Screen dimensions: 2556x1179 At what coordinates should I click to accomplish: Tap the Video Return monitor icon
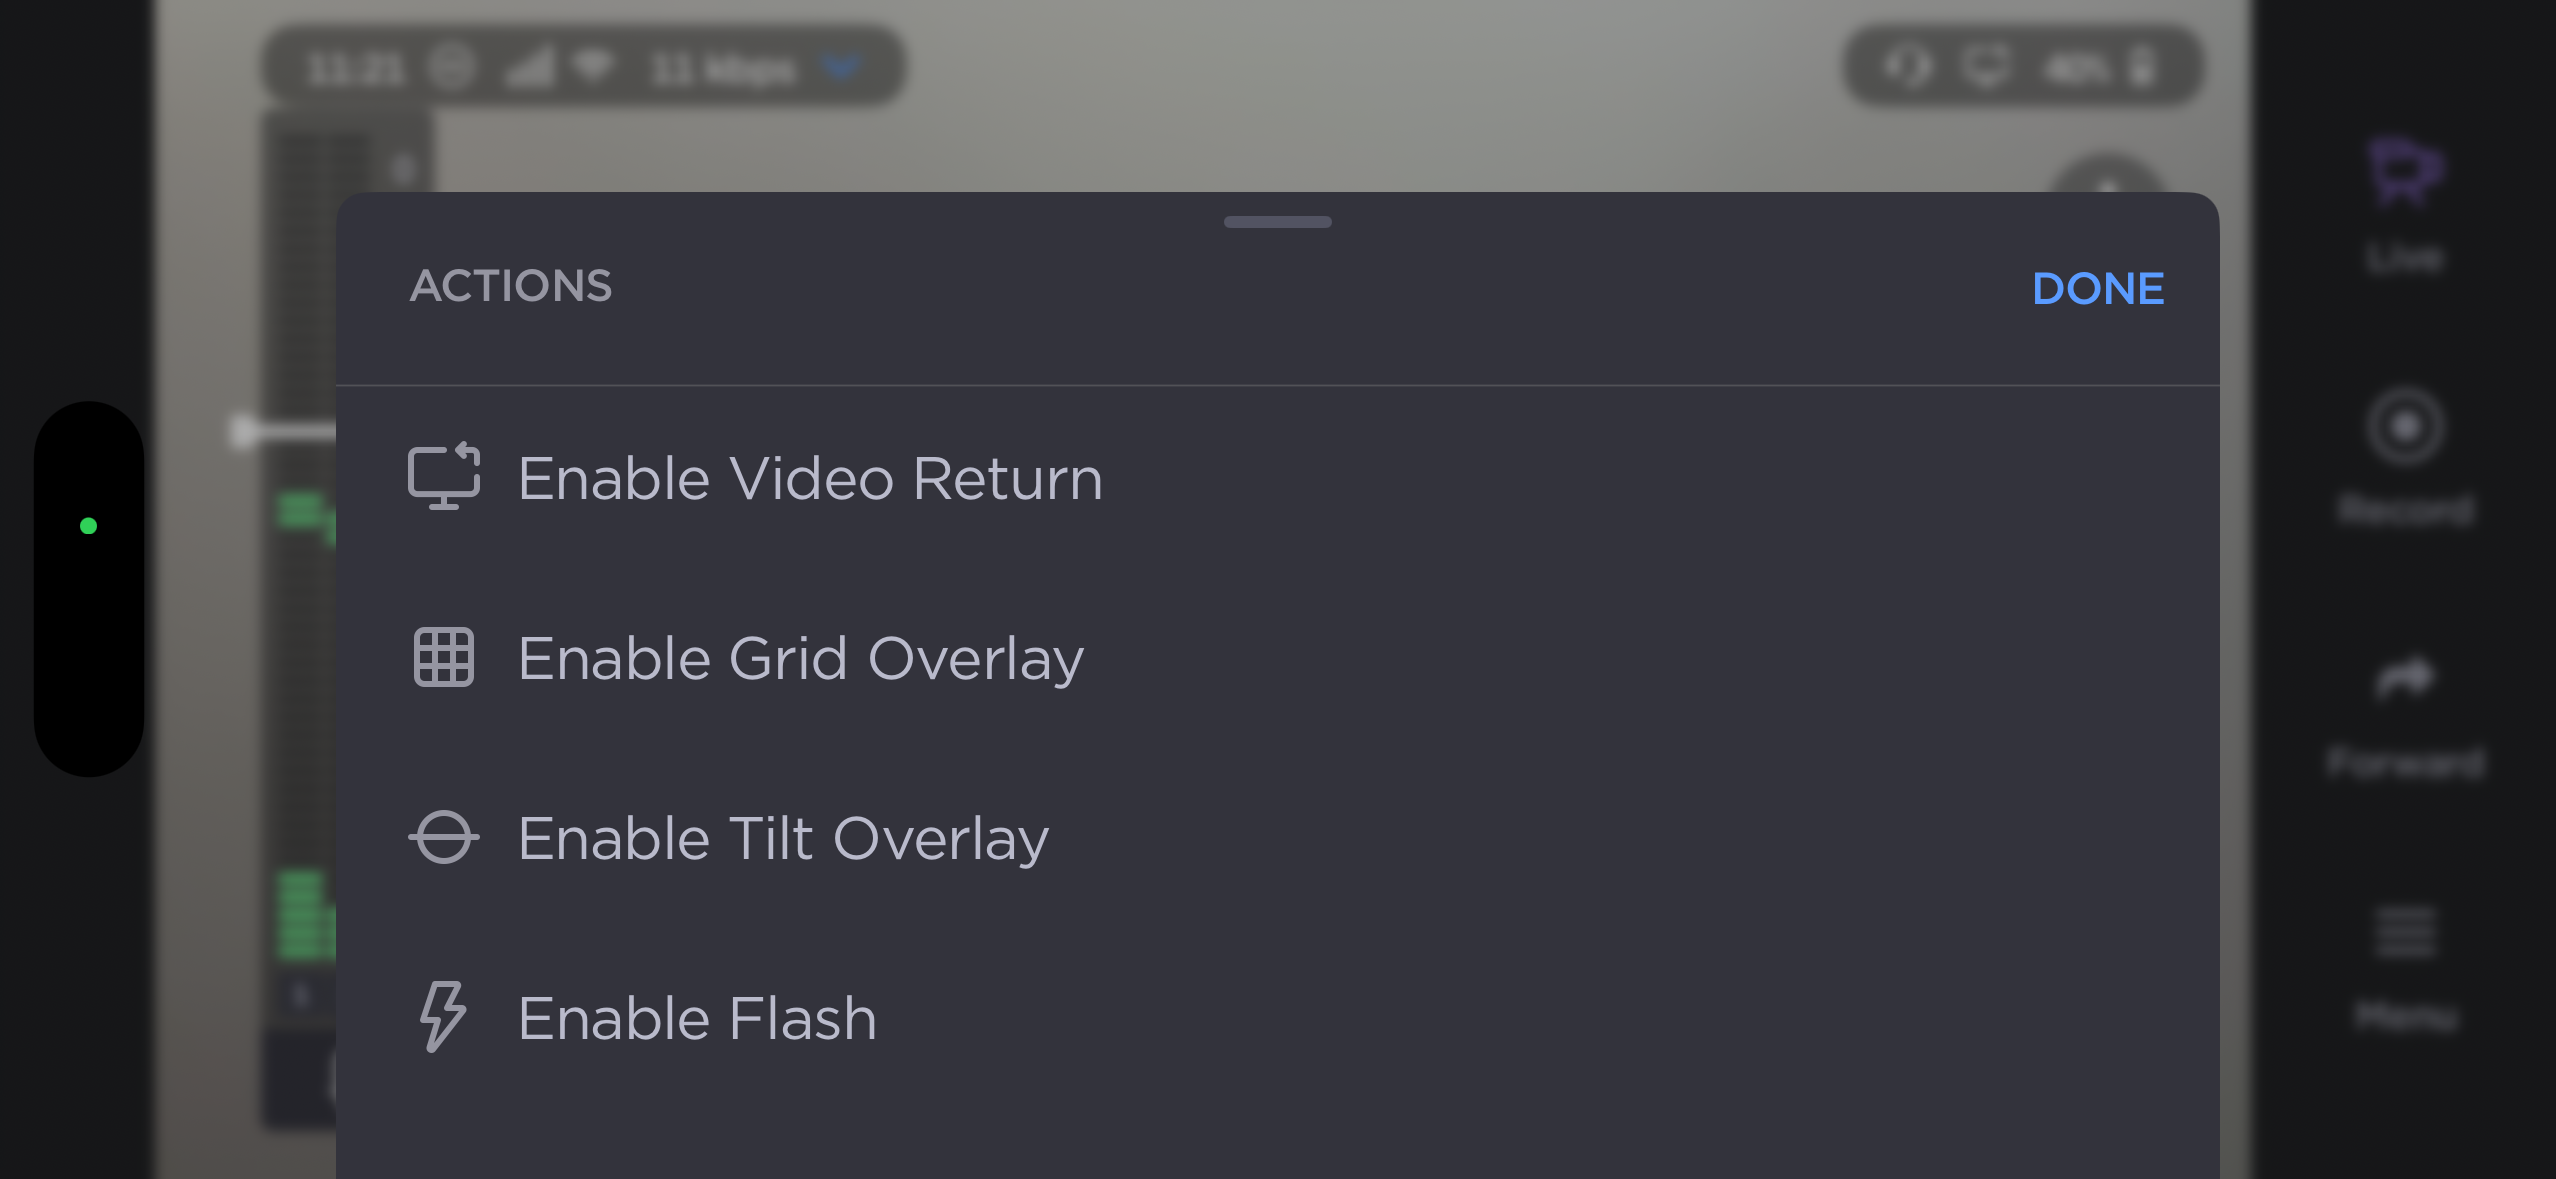444,477
